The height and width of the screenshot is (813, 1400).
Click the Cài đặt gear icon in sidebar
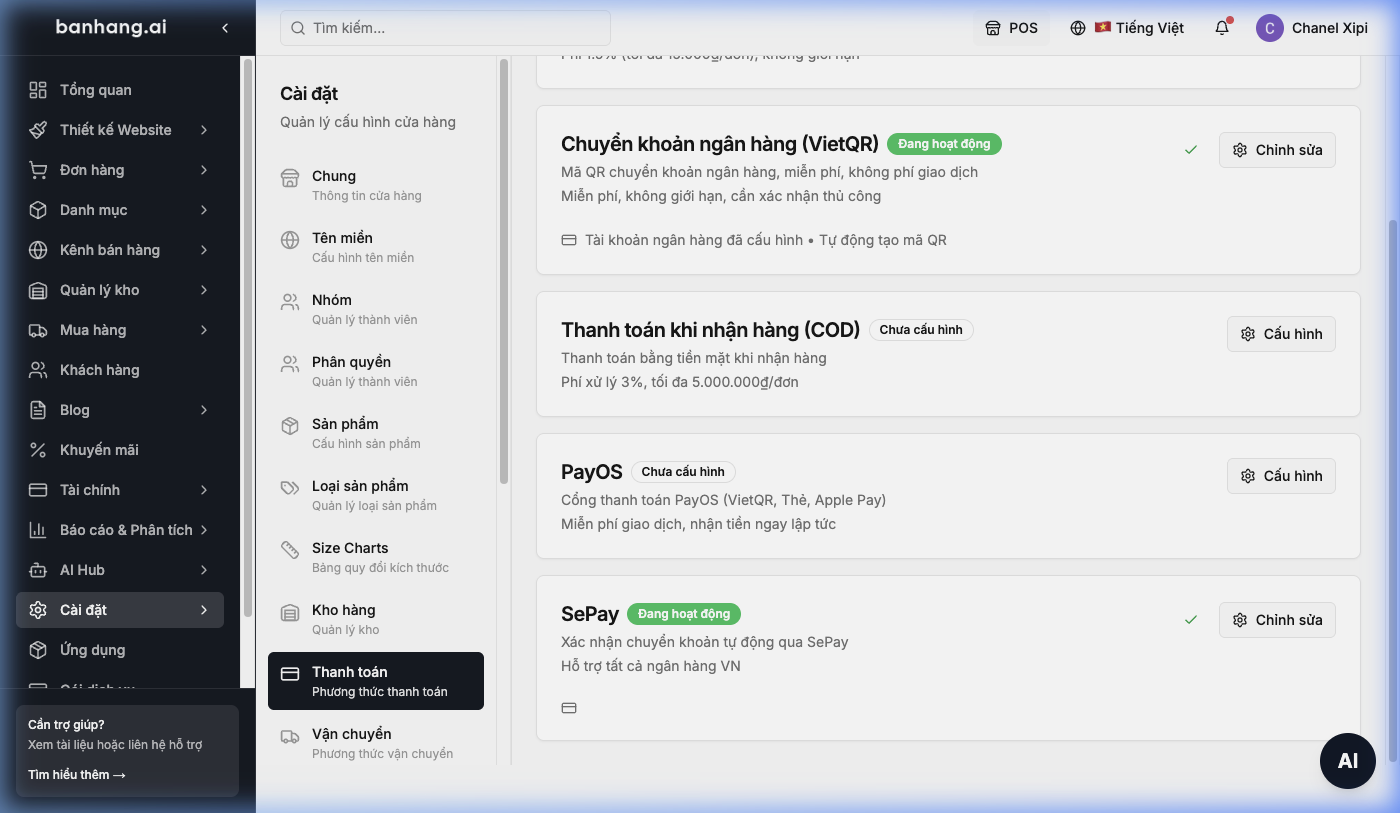coord(38,610)
